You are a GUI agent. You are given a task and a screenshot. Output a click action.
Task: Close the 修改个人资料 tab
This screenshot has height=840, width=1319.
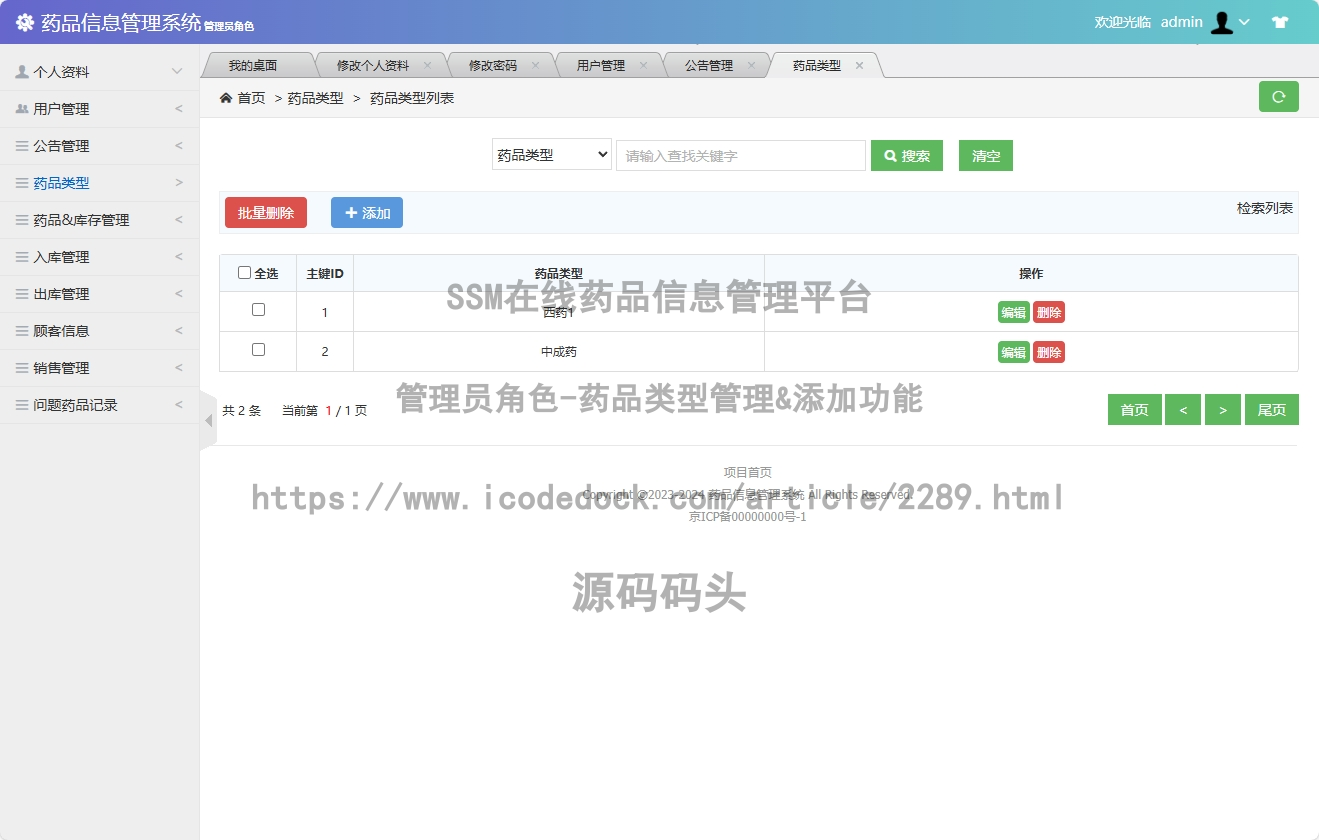point(427,65)
